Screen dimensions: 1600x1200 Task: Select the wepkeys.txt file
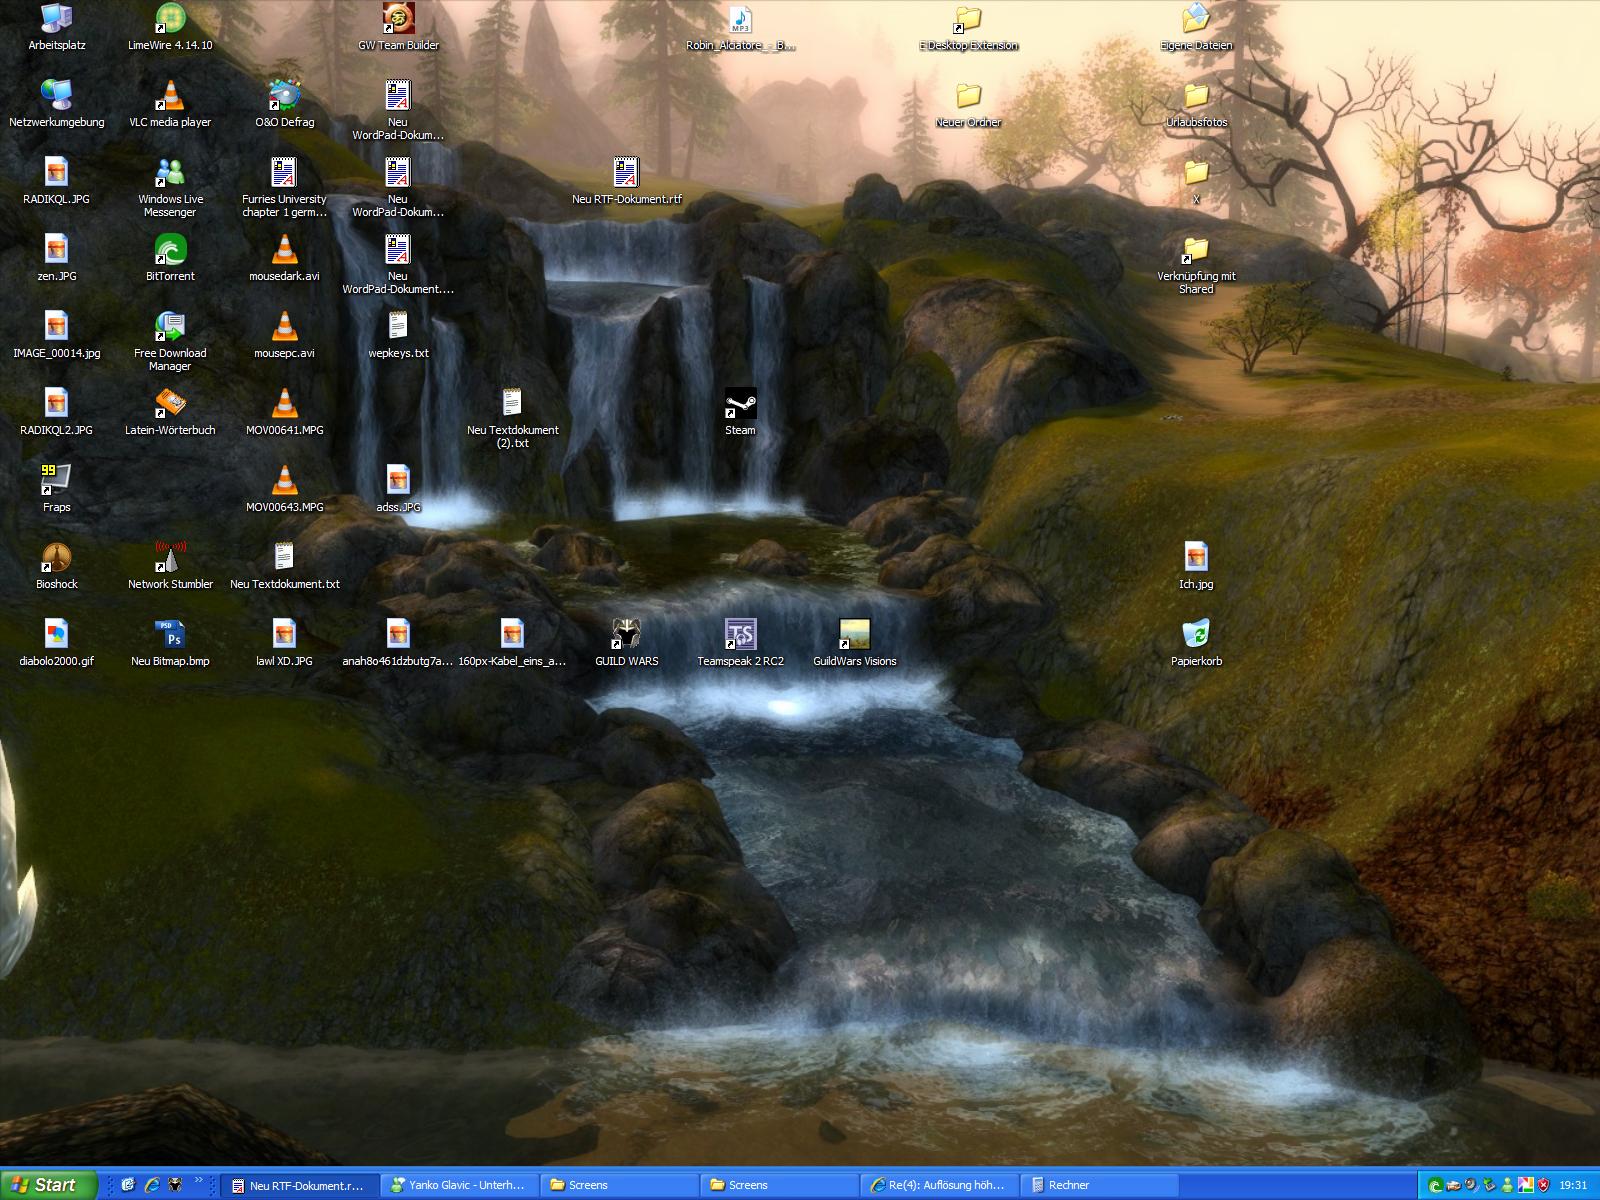click(x=398, y=327)
